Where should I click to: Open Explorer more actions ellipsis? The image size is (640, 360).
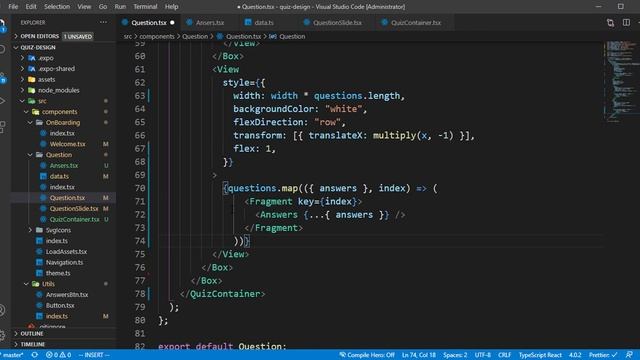click(103, 22)
